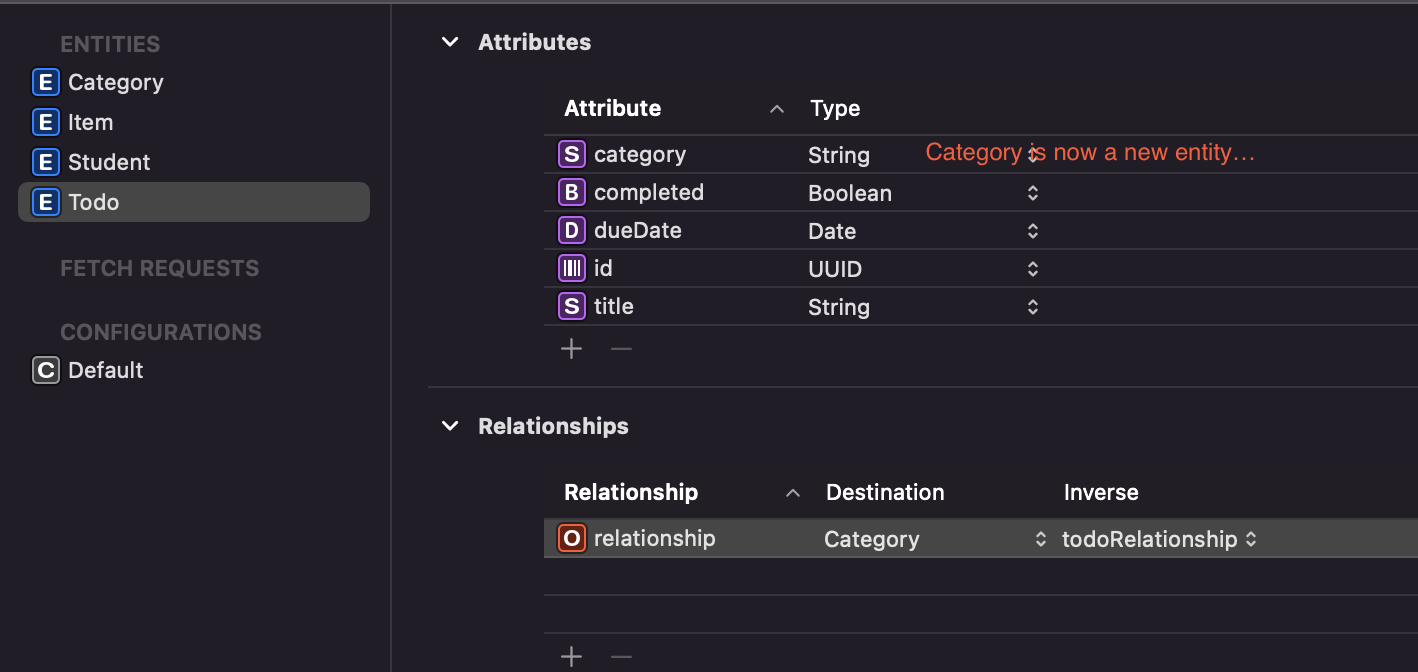Click the Student entity icon

45,162
